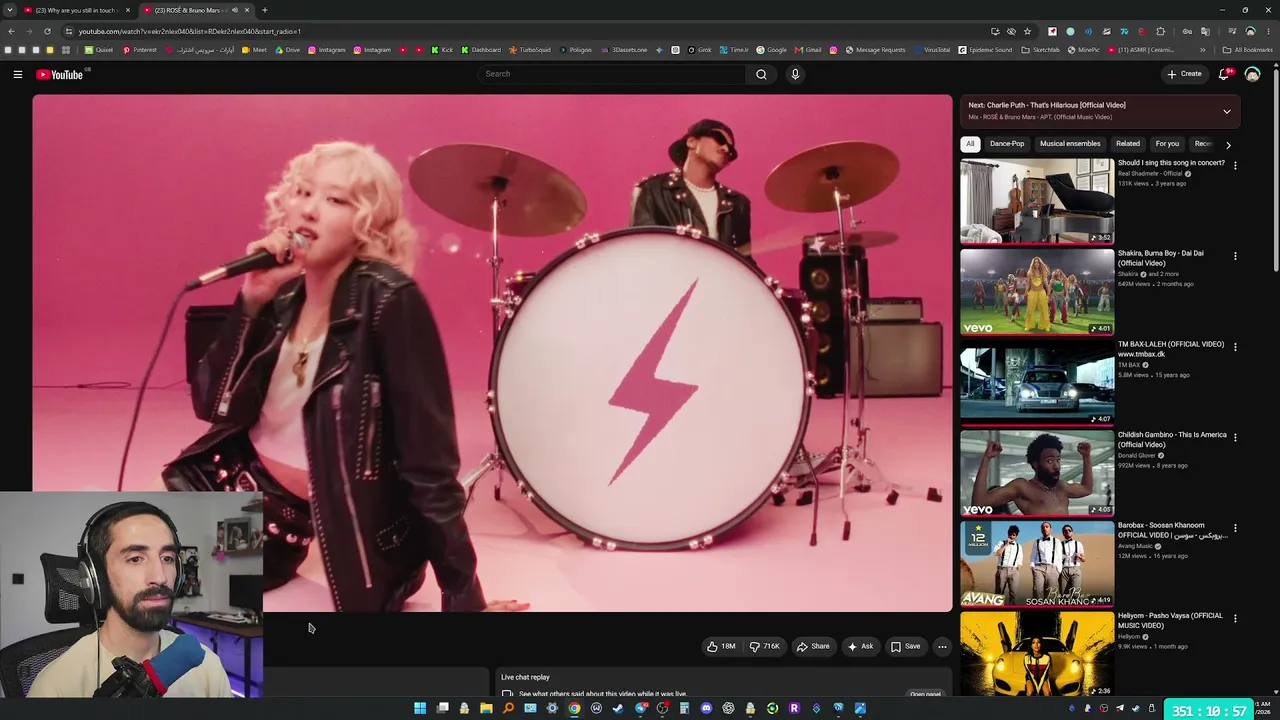Viewport: 1280px width, 720px height.
Task: Open a new browser tab
Action: (264, 10)
